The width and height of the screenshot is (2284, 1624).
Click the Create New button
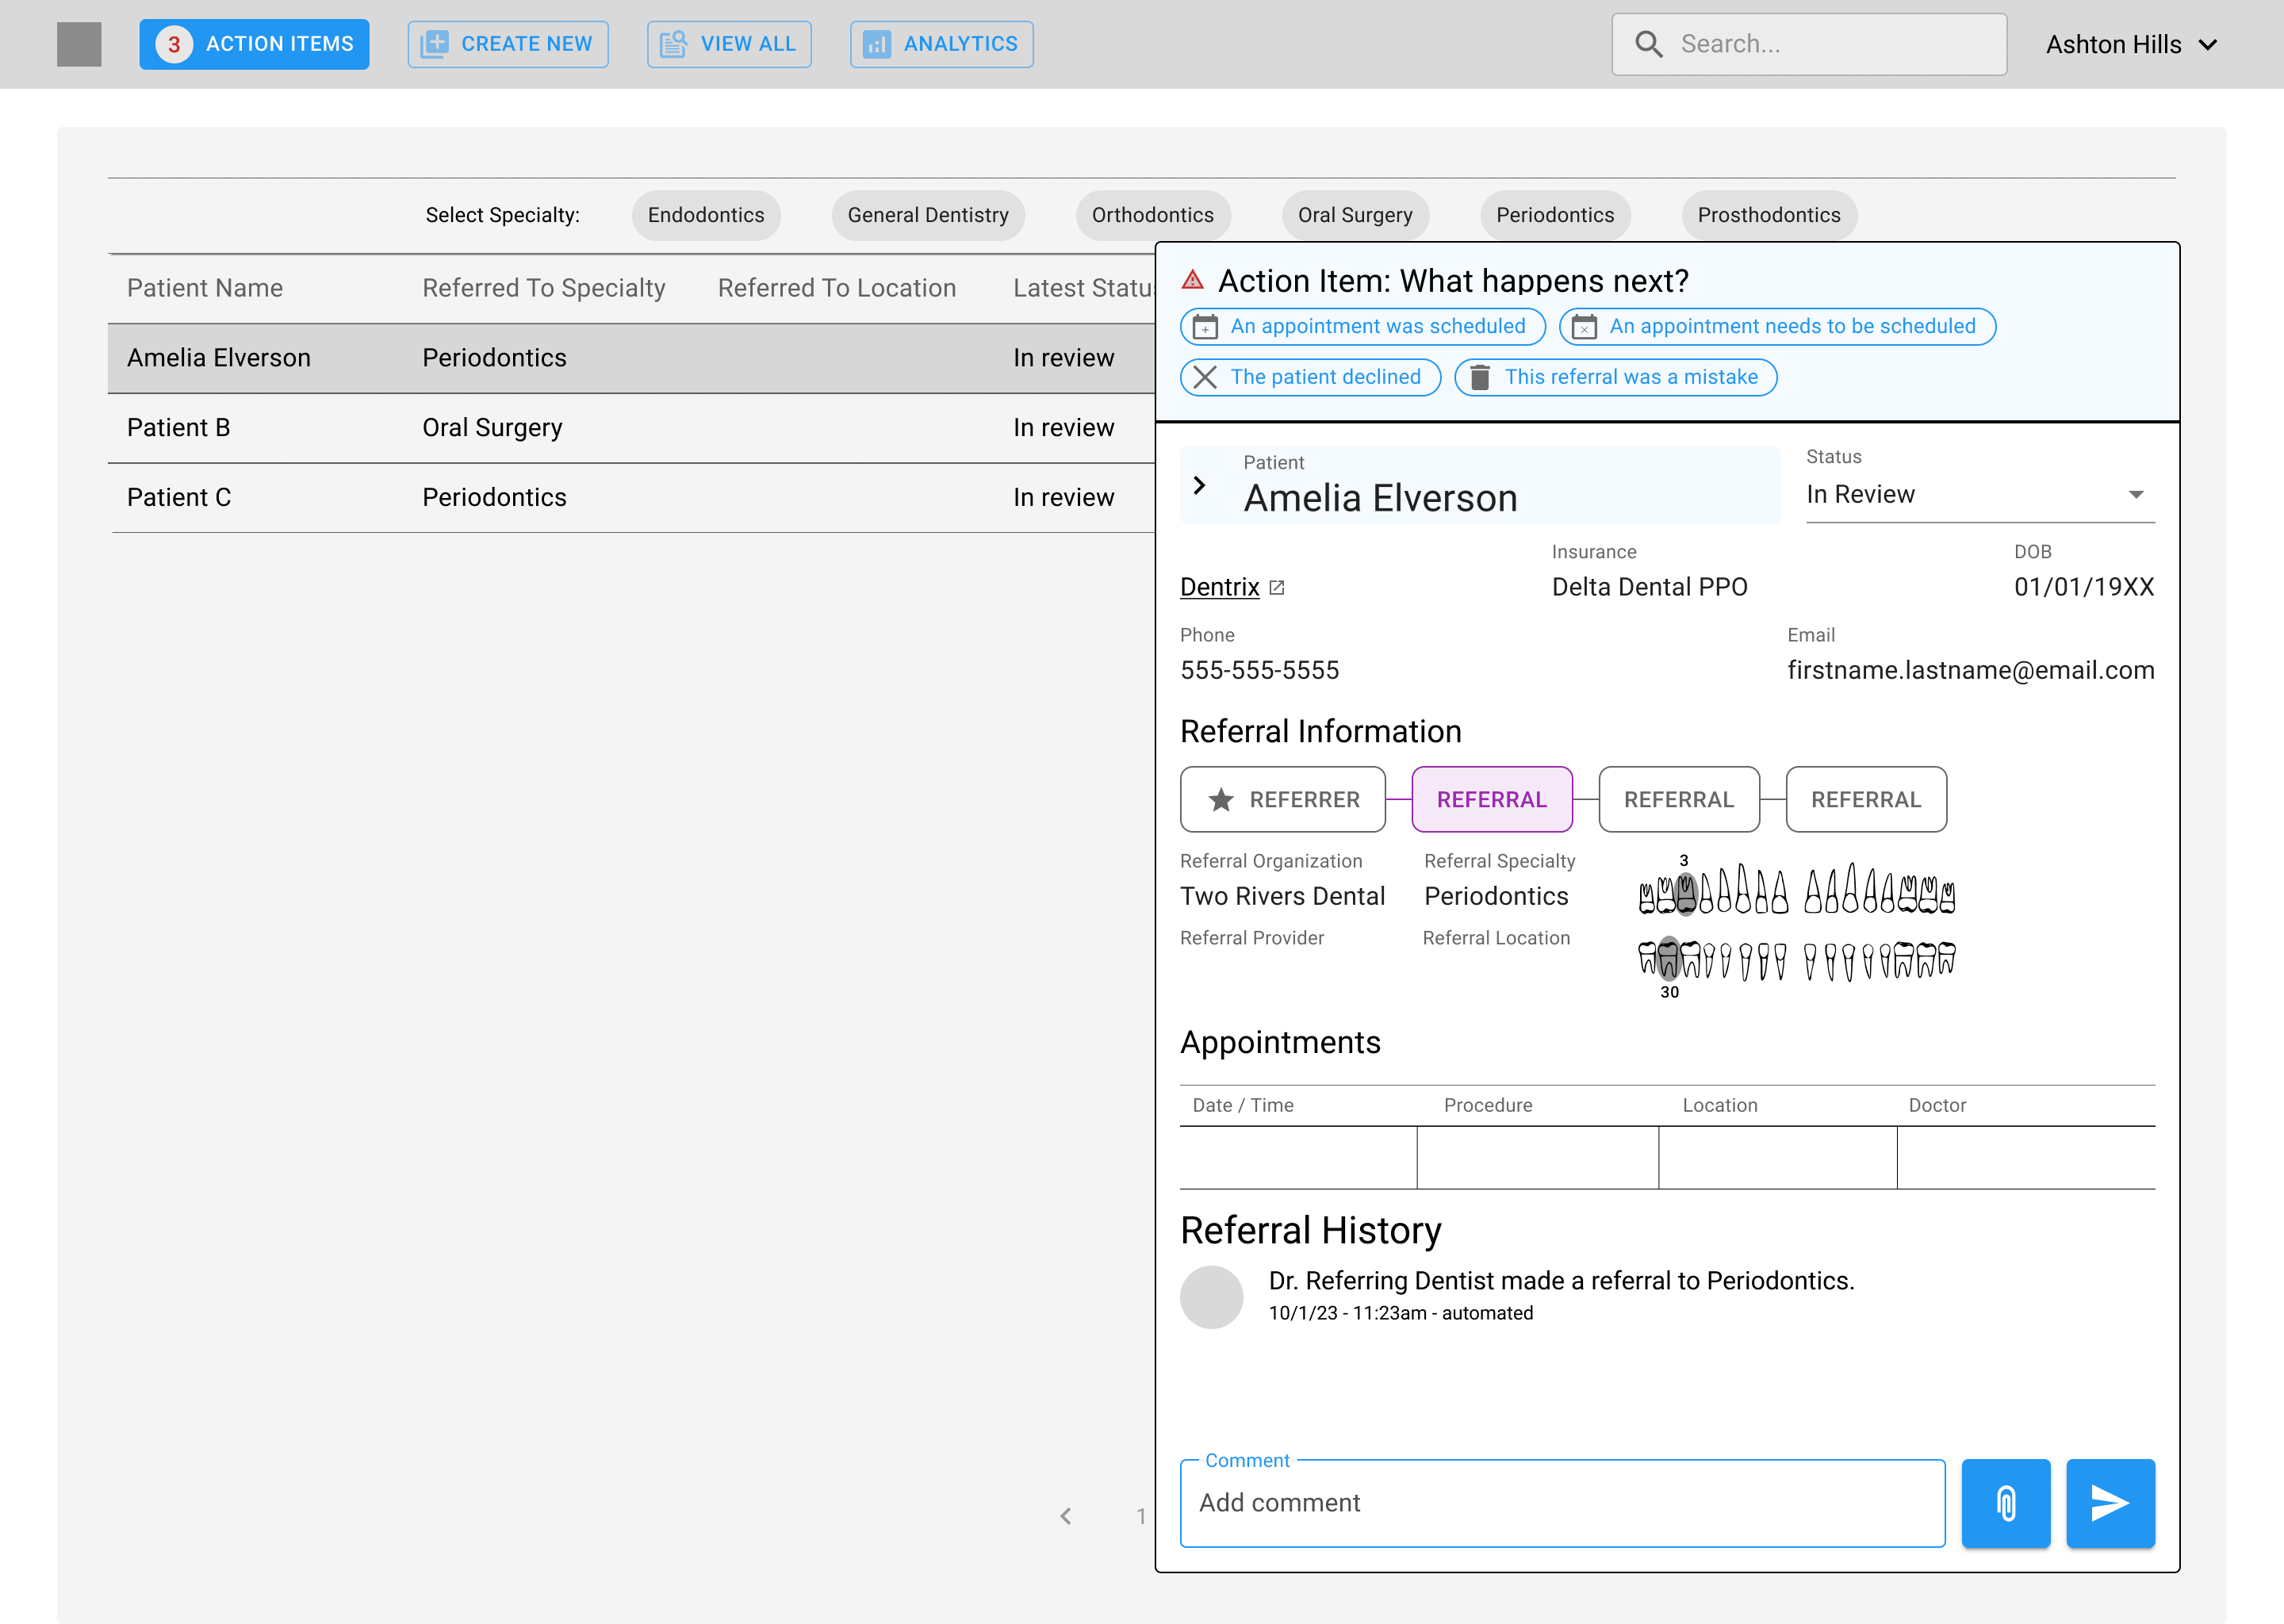point(507,44)
